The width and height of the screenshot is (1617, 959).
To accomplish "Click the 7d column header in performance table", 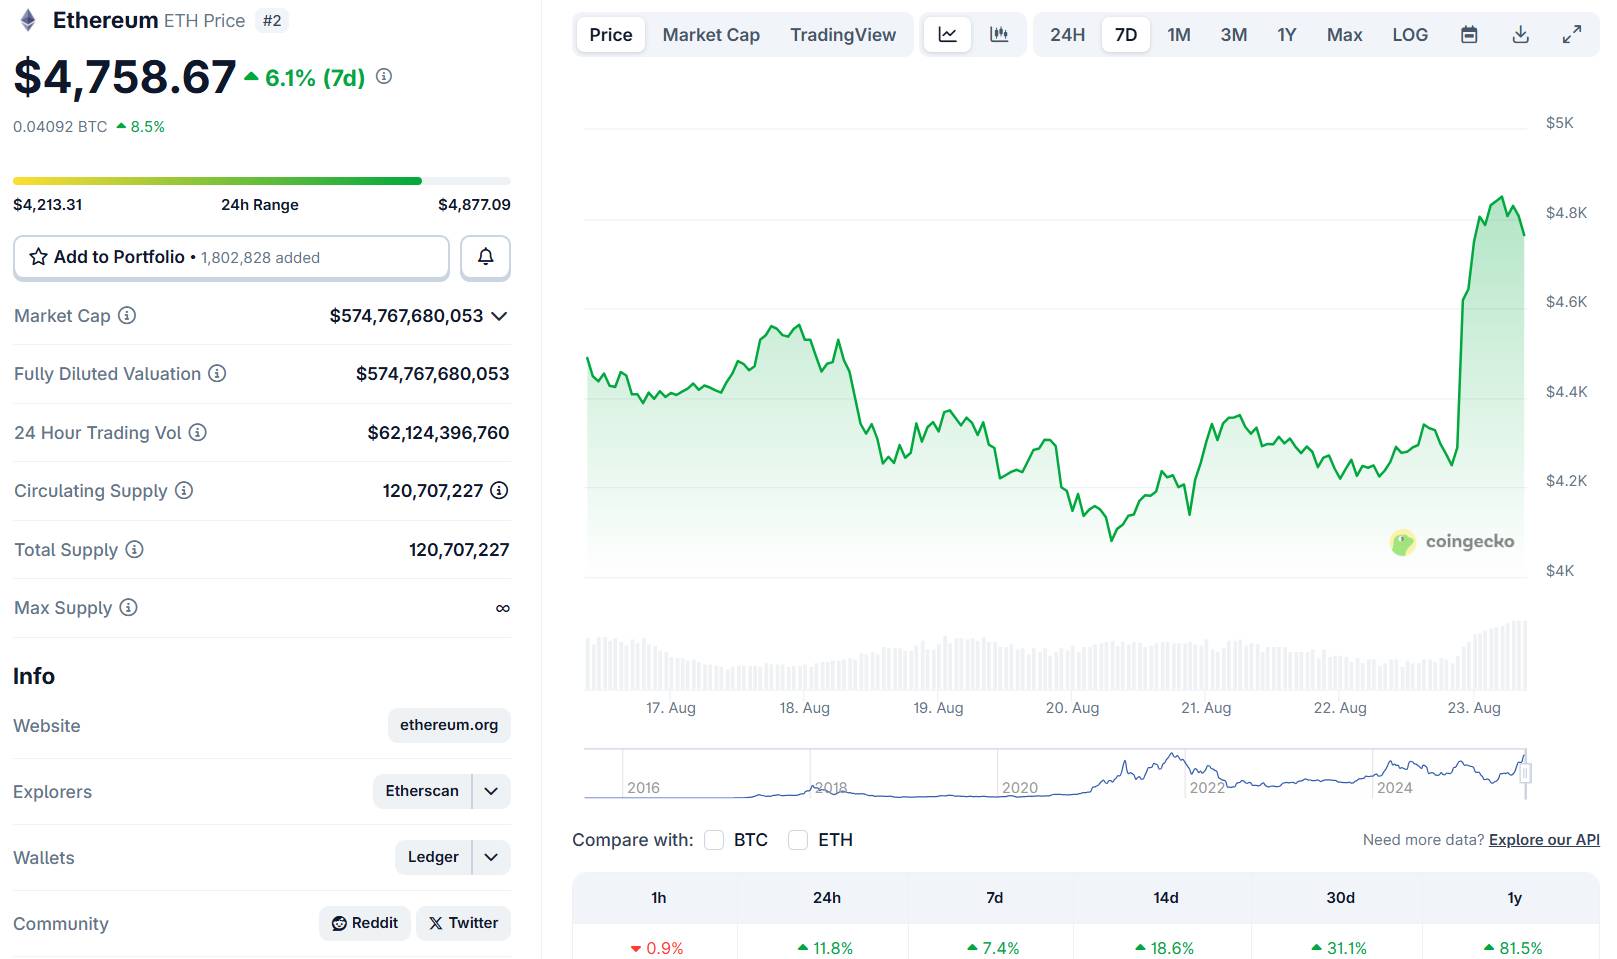I will click(x=994, y=898).
